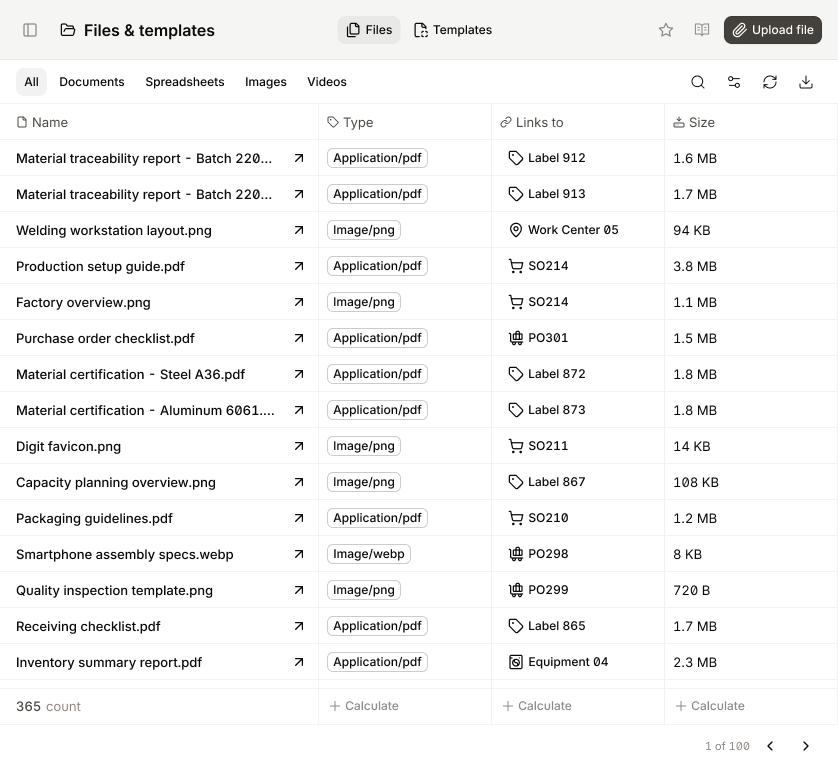Screen dimensions: 838x768
Task: Toggle the sidebar panel icon
Action: point(30,30)
